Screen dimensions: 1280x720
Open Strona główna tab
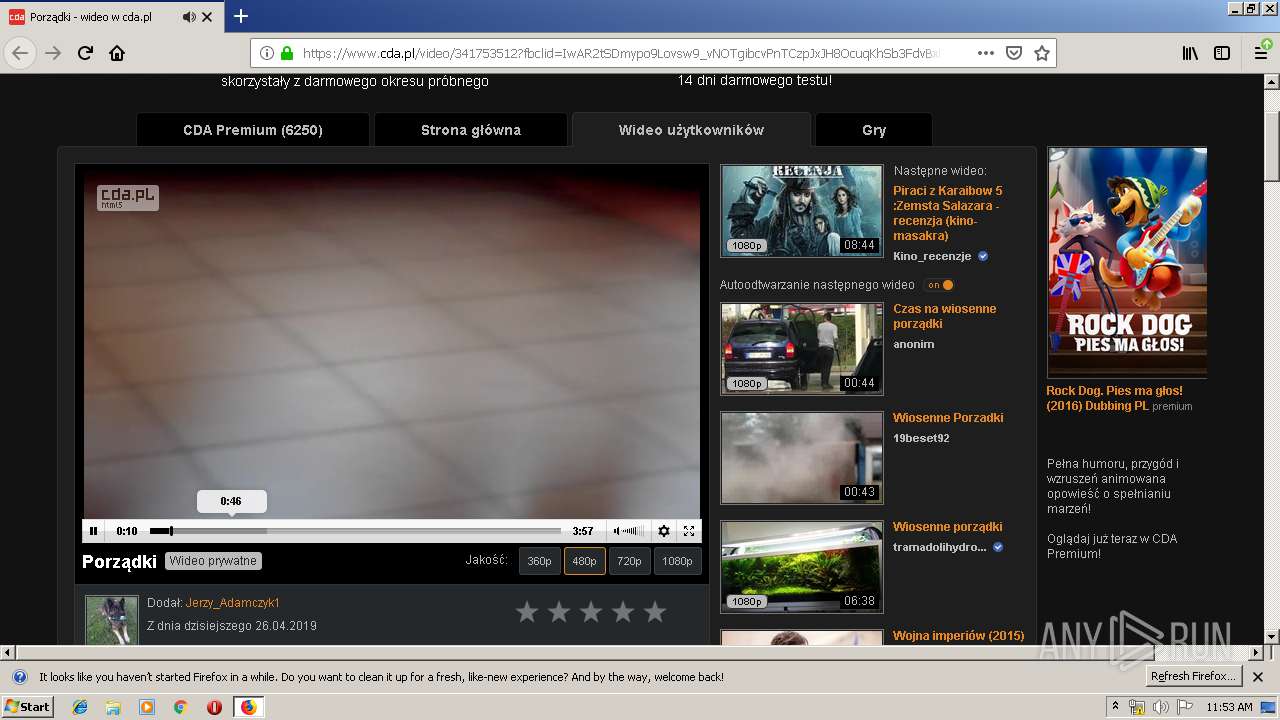[471, 130]
